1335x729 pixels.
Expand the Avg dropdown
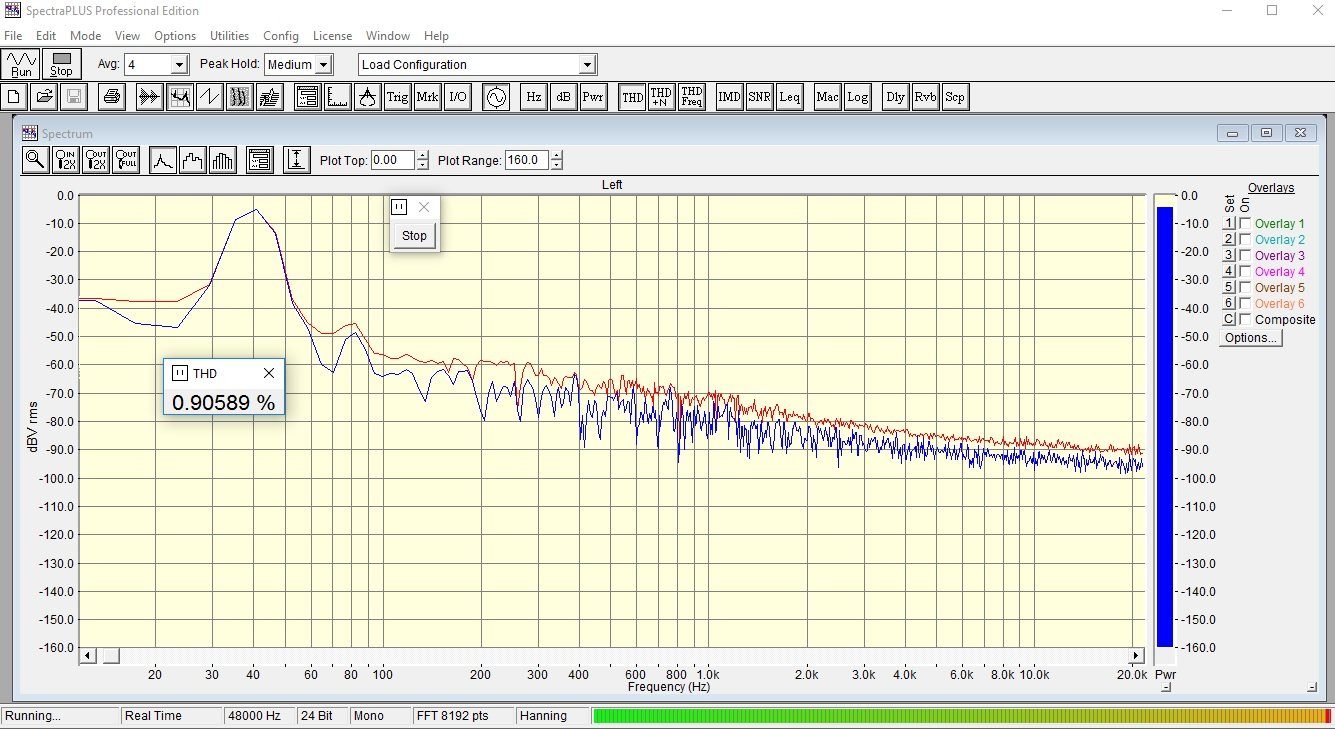click(179, 65)
